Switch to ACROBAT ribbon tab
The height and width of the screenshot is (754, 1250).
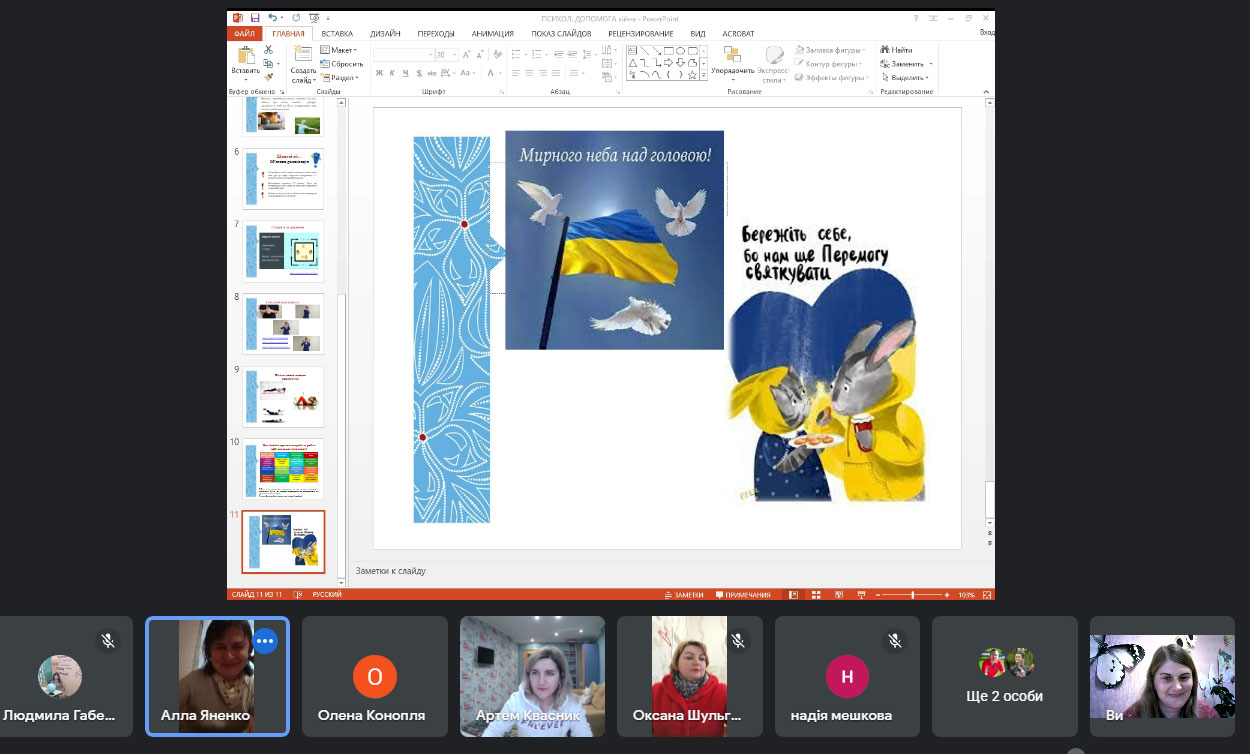click(738, 33)
